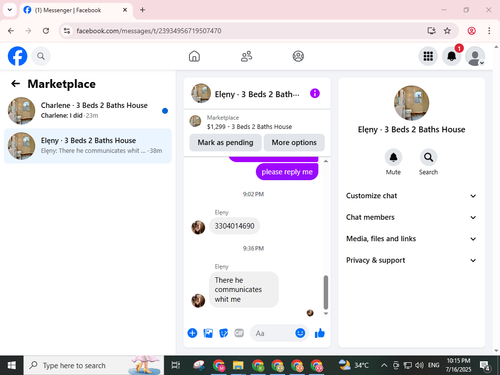Open the account profile avatar menu

pyautogui.click(x=475, y=56)
